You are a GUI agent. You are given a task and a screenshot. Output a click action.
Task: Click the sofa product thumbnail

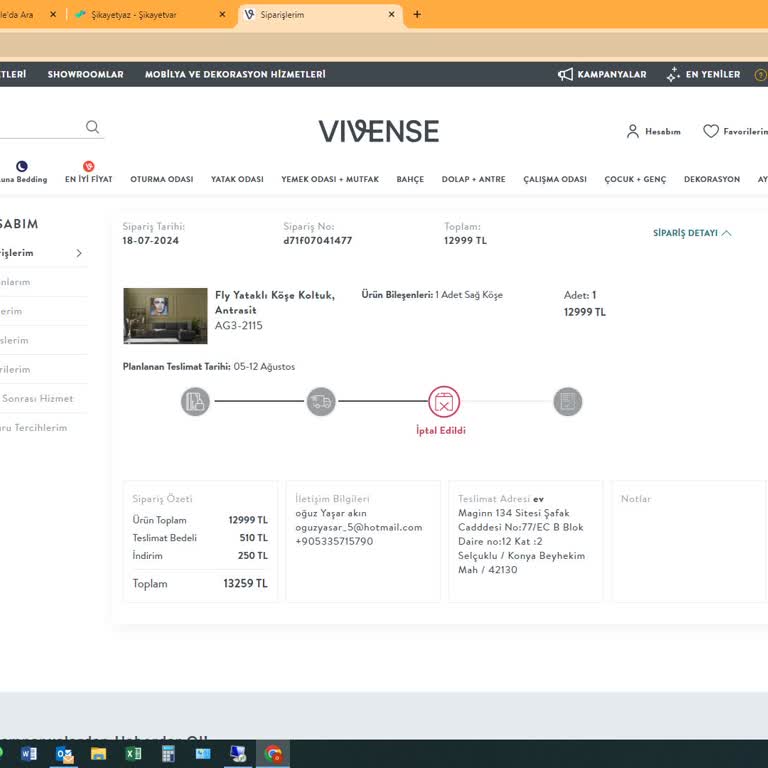tap(165, 316)
